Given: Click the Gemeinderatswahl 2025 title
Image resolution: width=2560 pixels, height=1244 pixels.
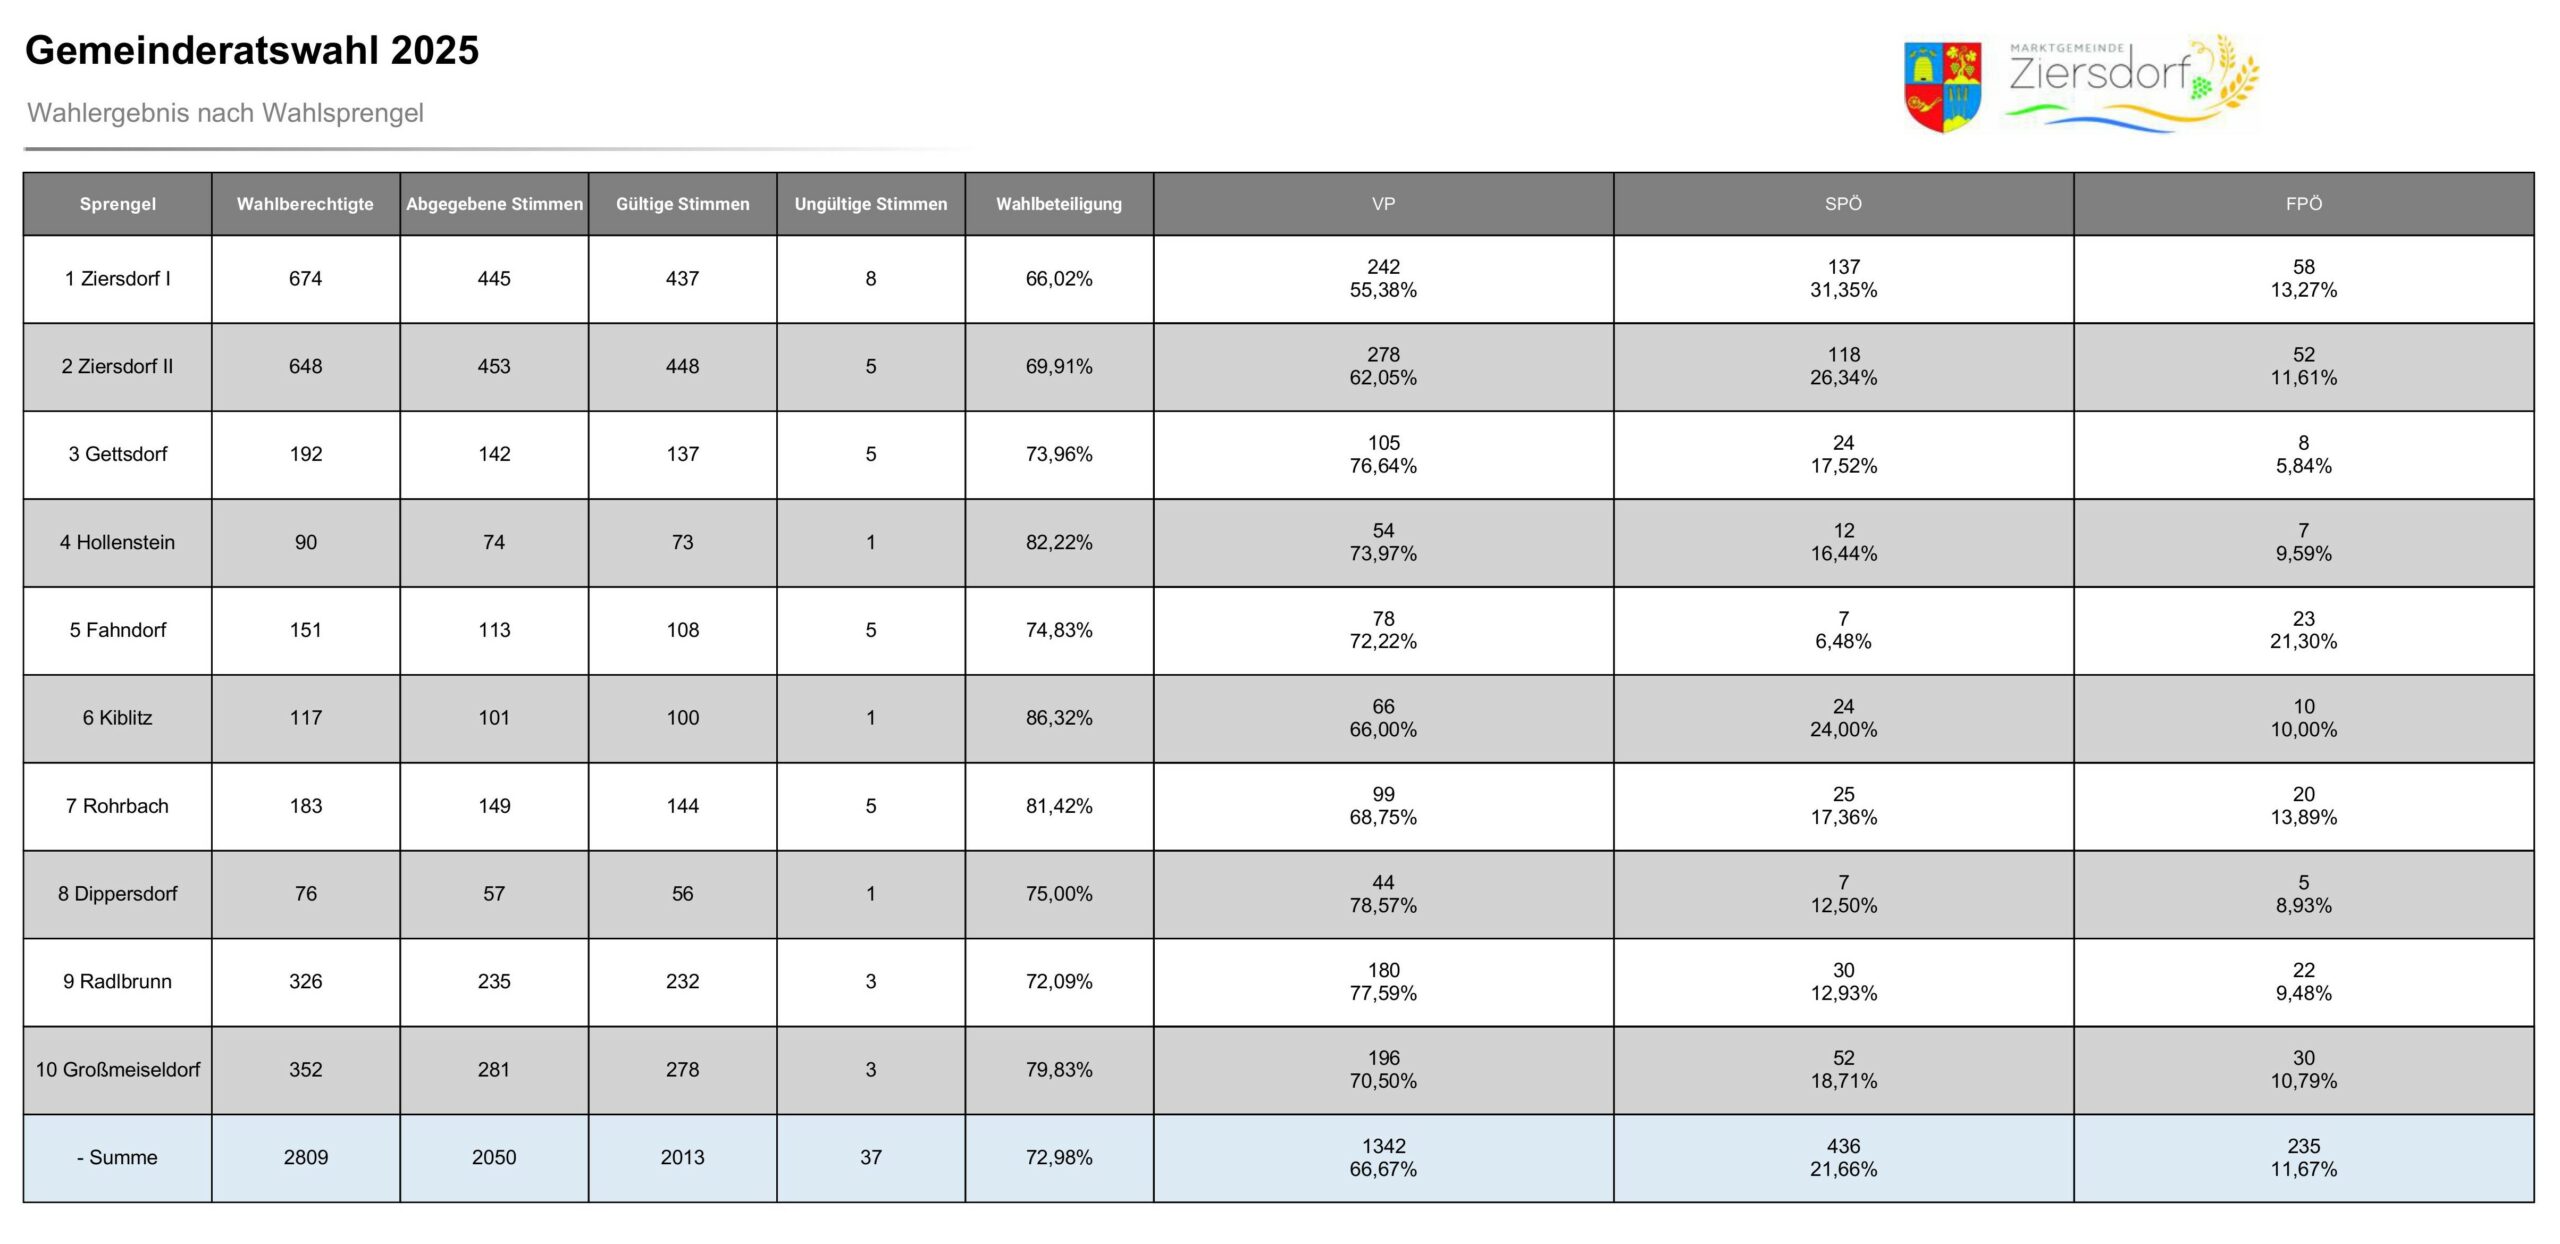Looking at the screenshot, I should point(252,50).
